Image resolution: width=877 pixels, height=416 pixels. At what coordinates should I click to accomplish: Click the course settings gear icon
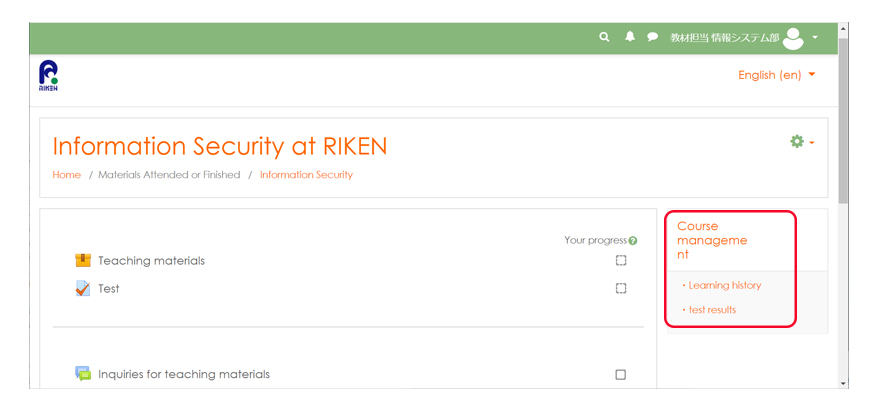[x=796, y=142]
